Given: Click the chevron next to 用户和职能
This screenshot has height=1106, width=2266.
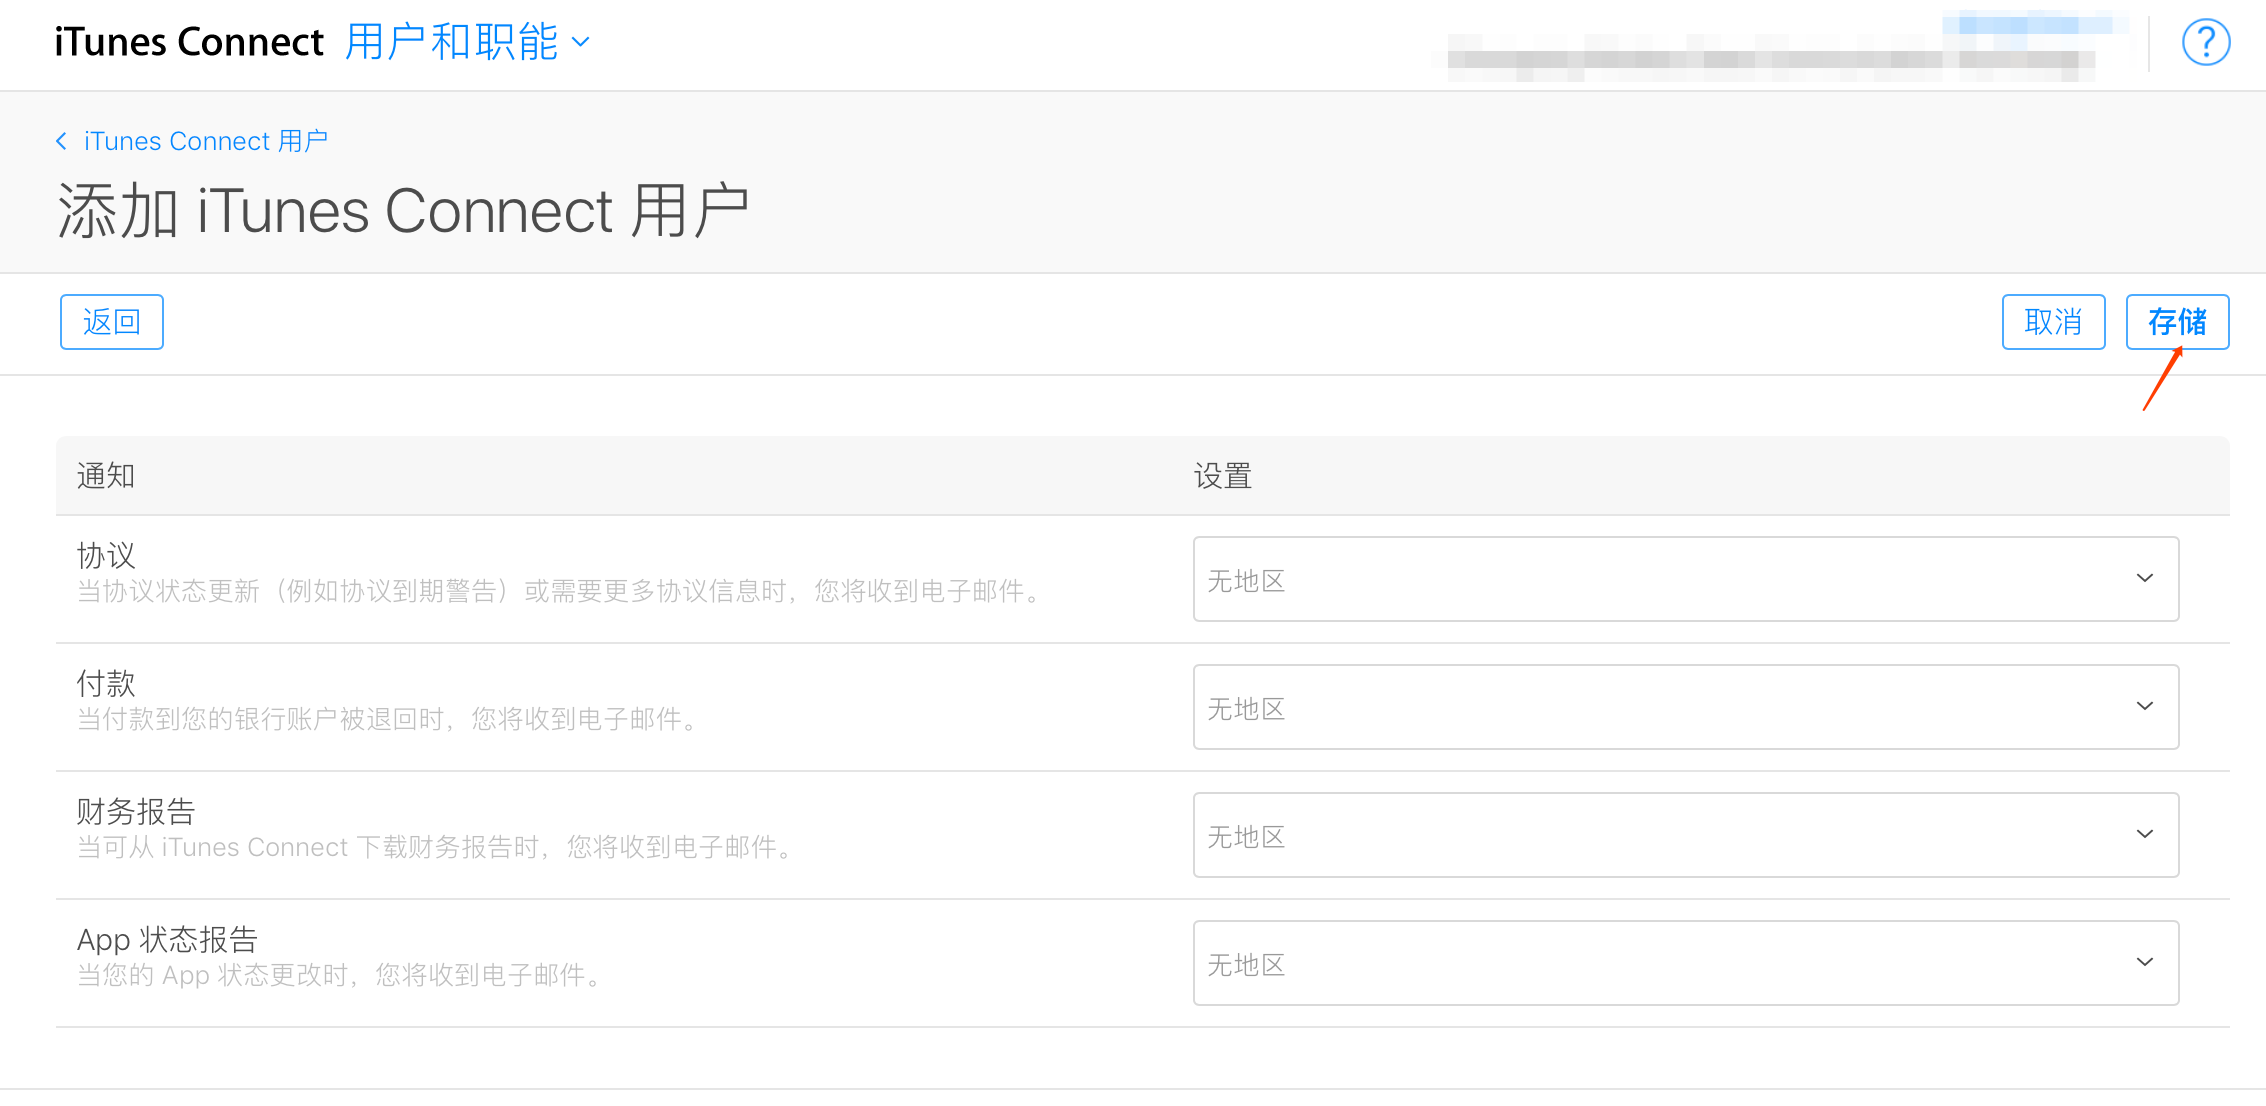Looking at the screenshot, I should 580,43.
